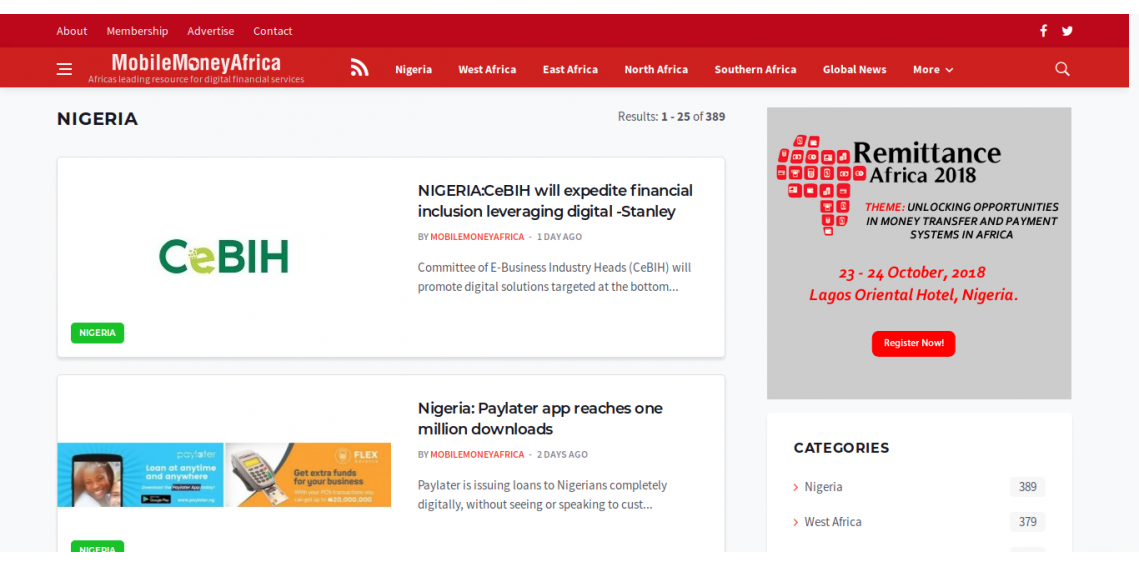This screenshot has height=566, width=1139.
Task: Open the About page link
Action: tap(72, 31)
